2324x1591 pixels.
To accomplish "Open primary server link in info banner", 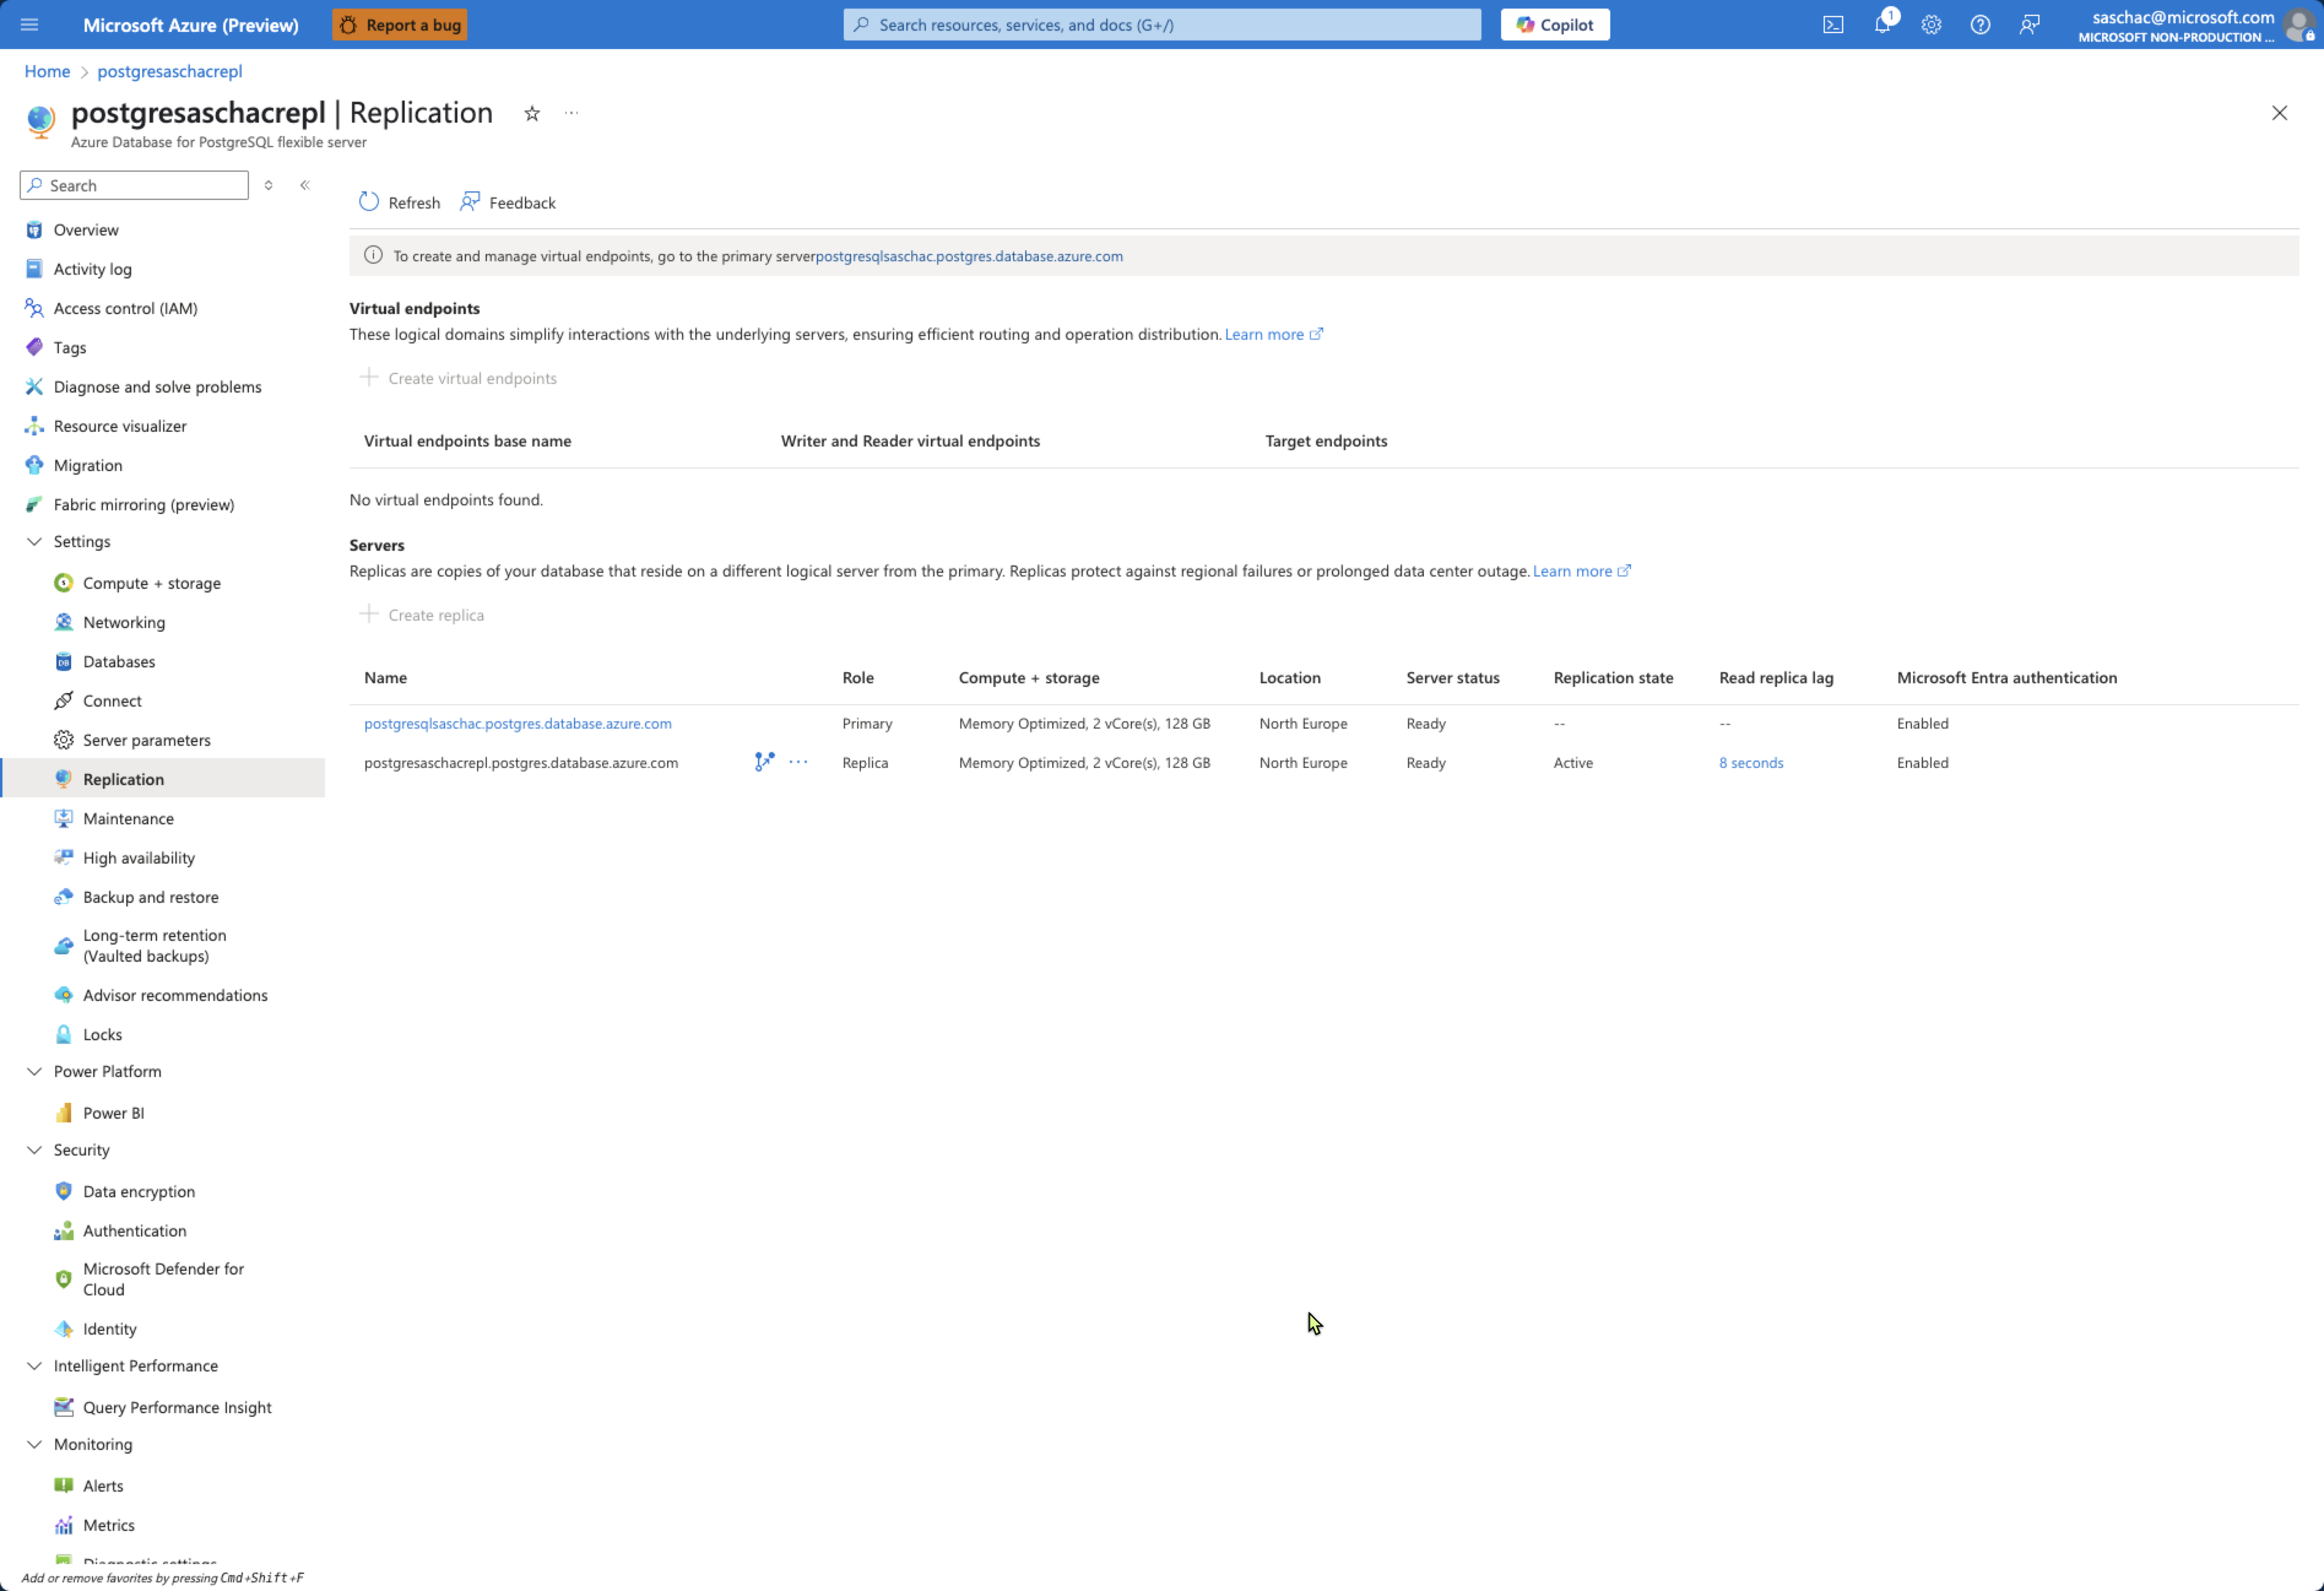I will [969, 256].
